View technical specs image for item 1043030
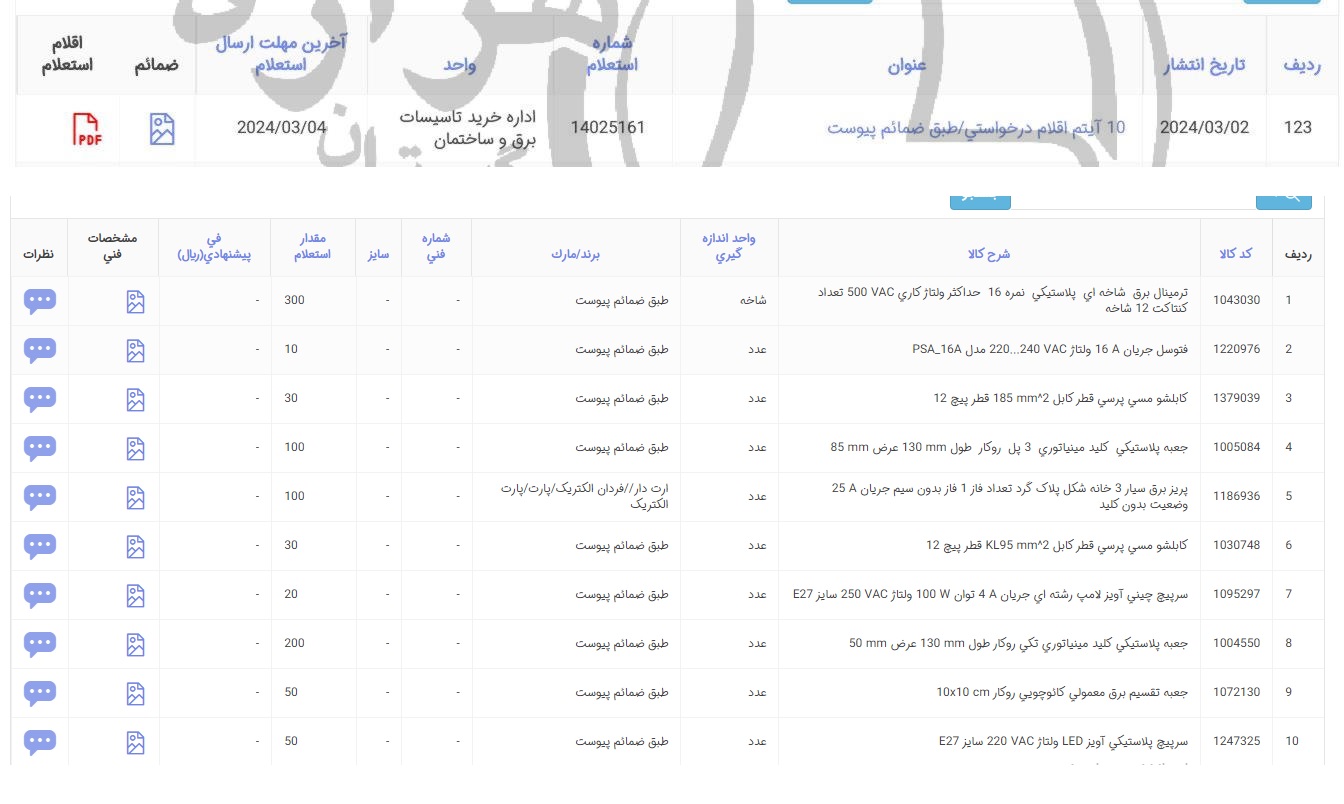1344x804 pixels. click(136, 301)
